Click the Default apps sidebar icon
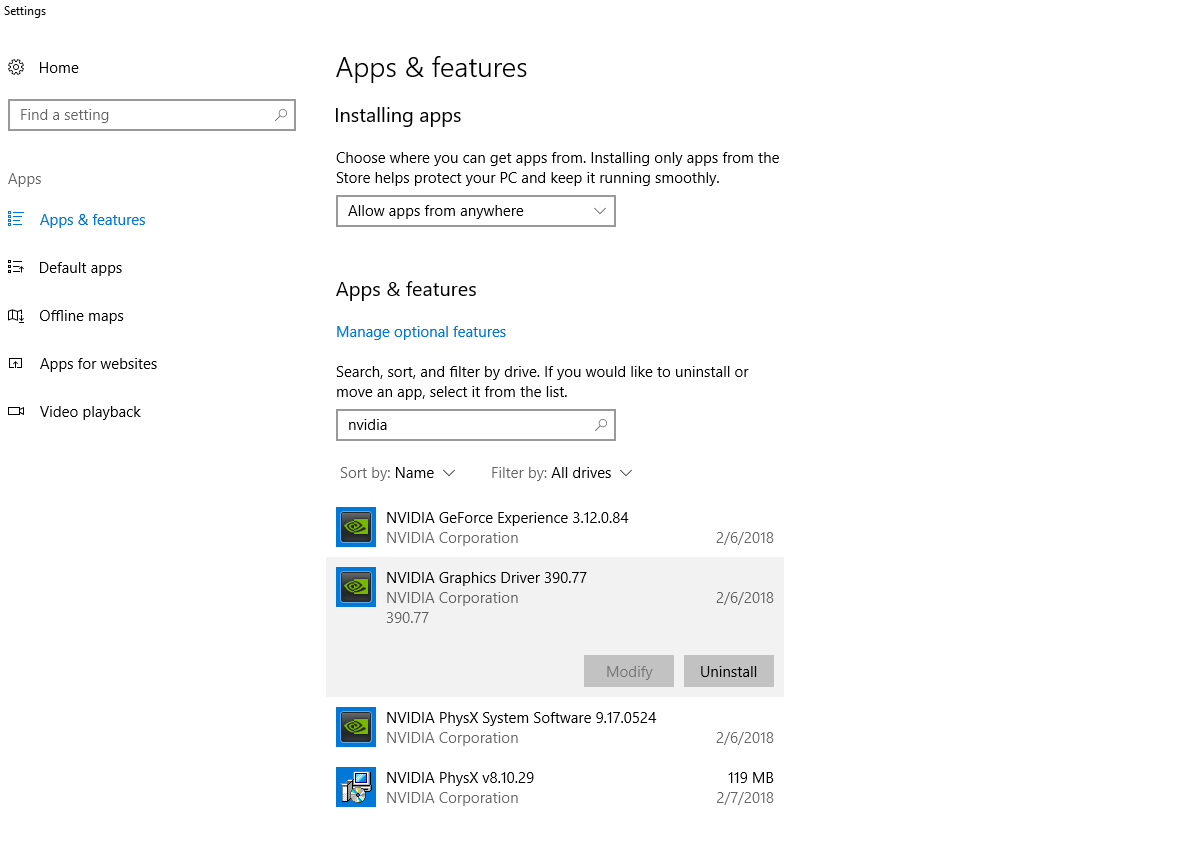The image size is (1195, 859). point(15,267)
